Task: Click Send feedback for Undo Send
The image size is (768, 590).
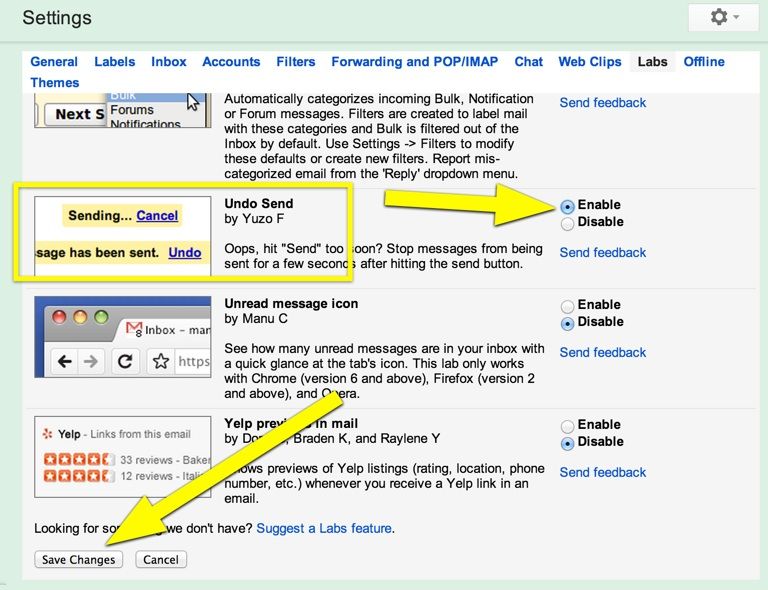Action: coord(602,253)
